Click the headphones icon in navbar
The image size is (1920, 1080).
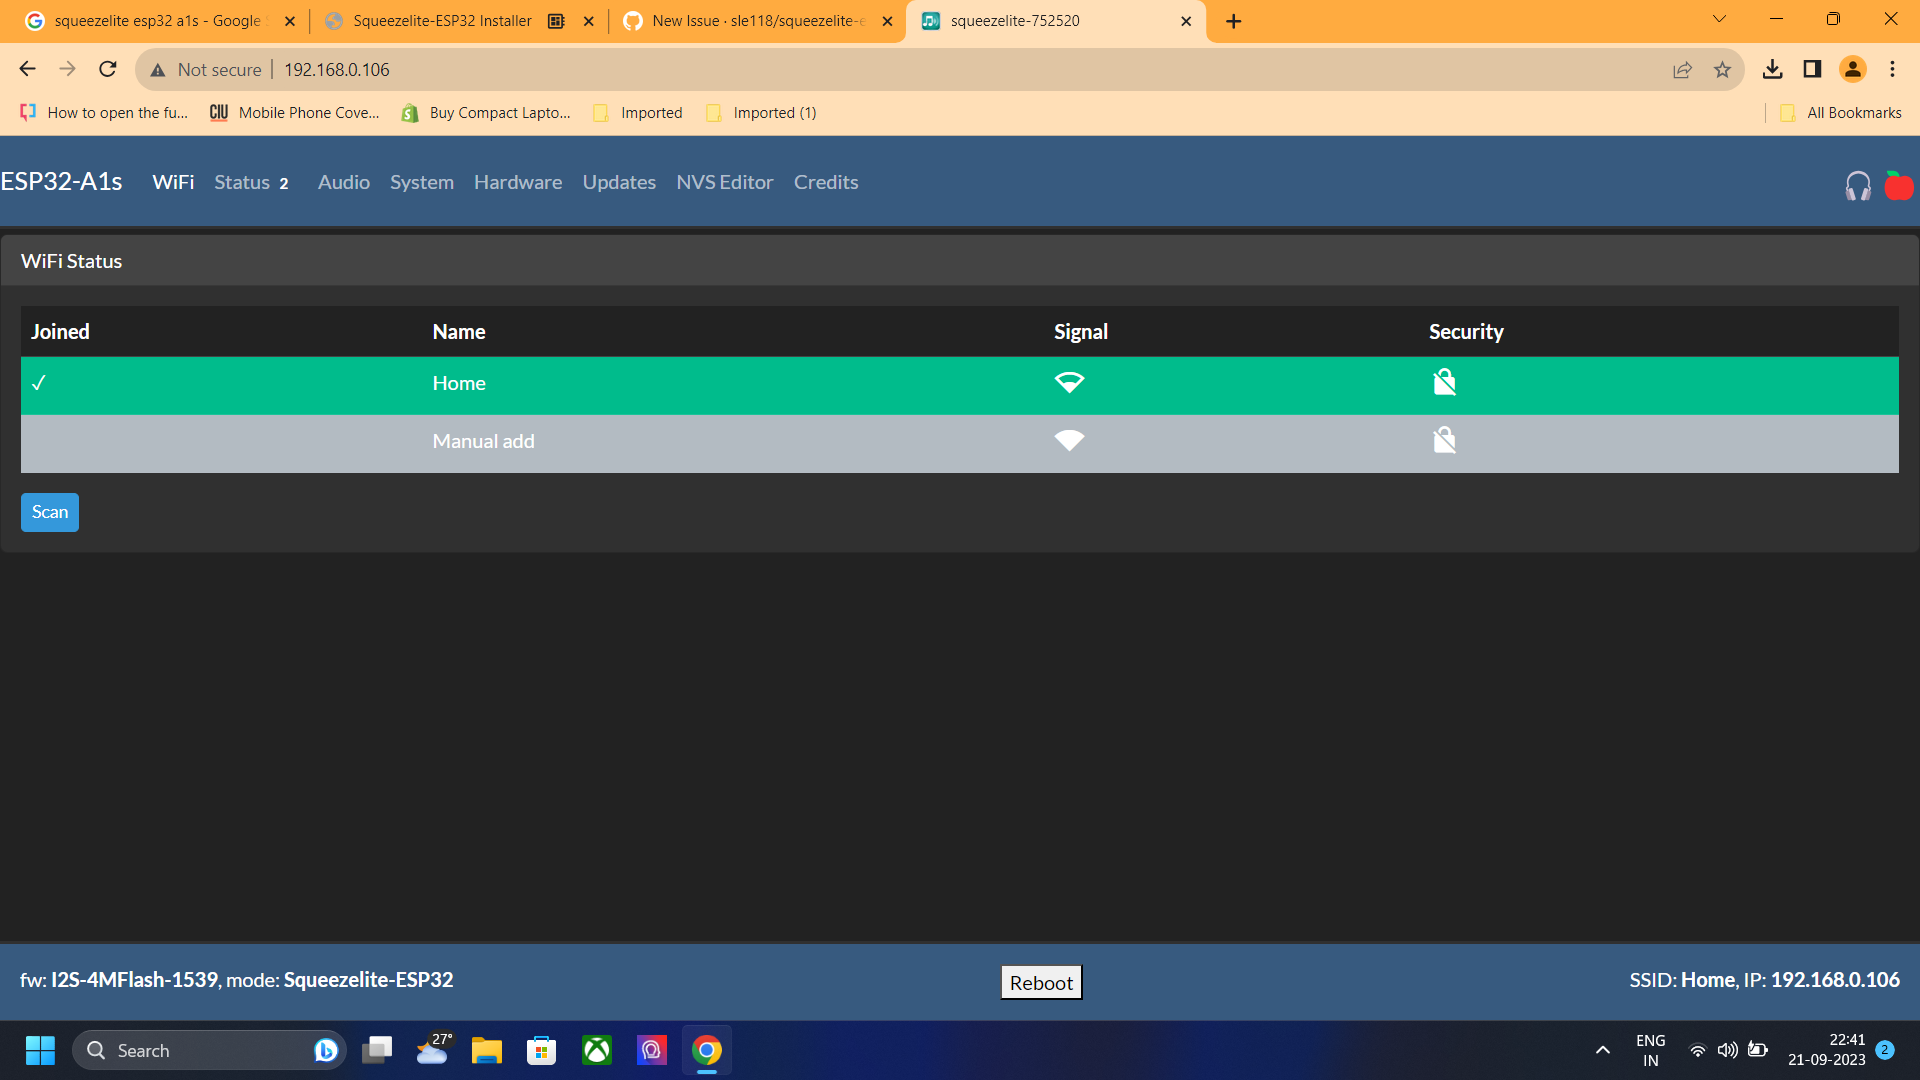[1858, 186]
